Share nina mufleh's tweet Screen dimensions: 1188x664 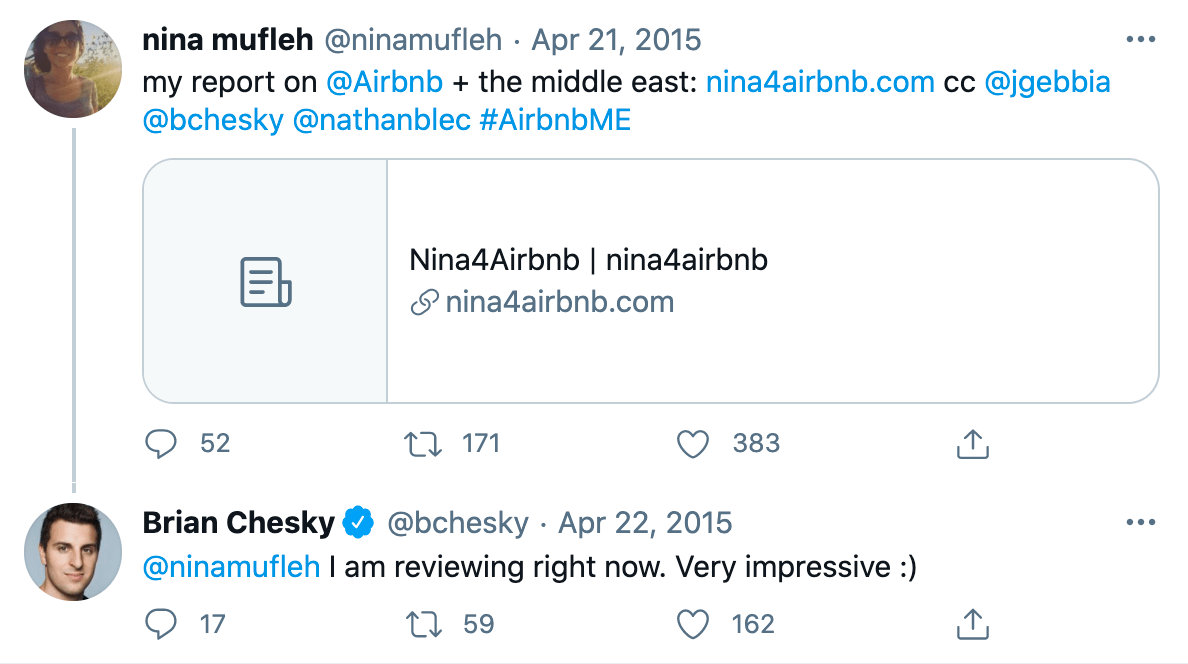pyautogui.click(x=970, y=443)
